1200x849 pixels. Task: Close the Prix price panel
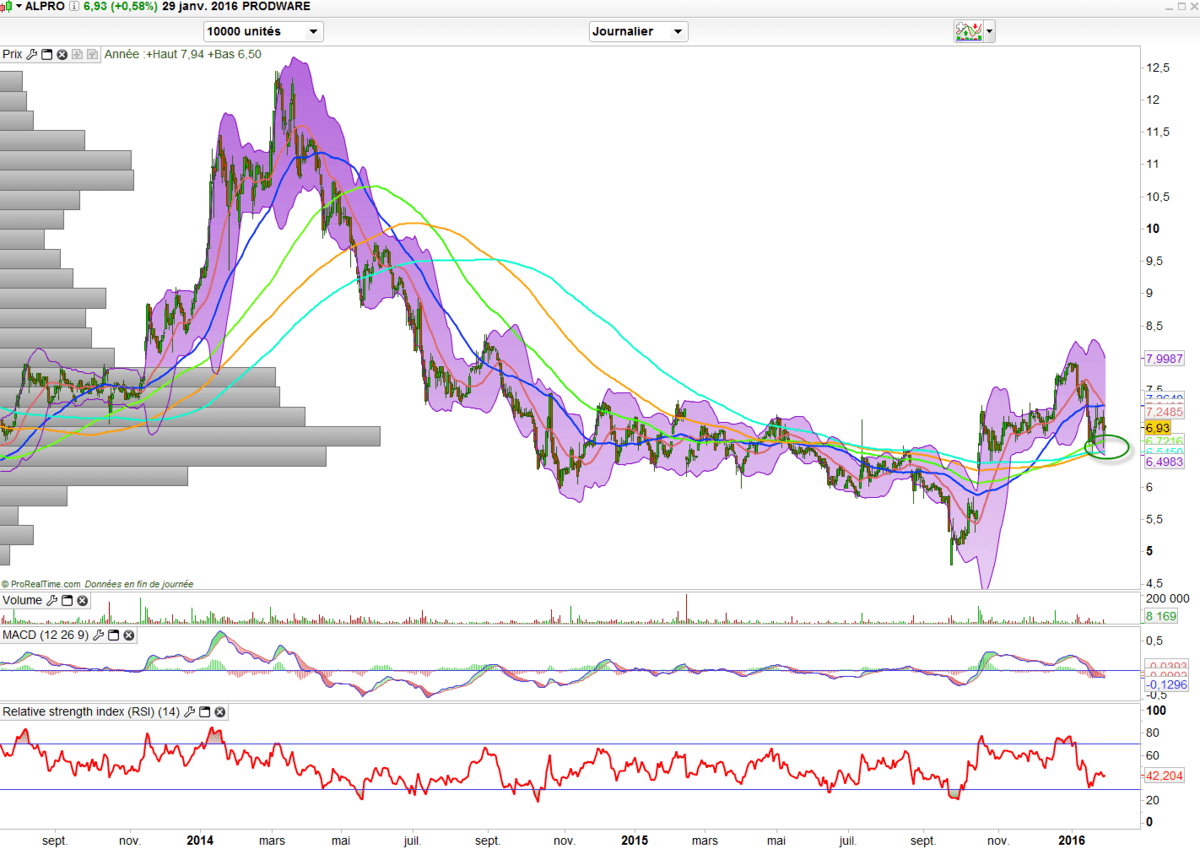[x=62, y=54]
